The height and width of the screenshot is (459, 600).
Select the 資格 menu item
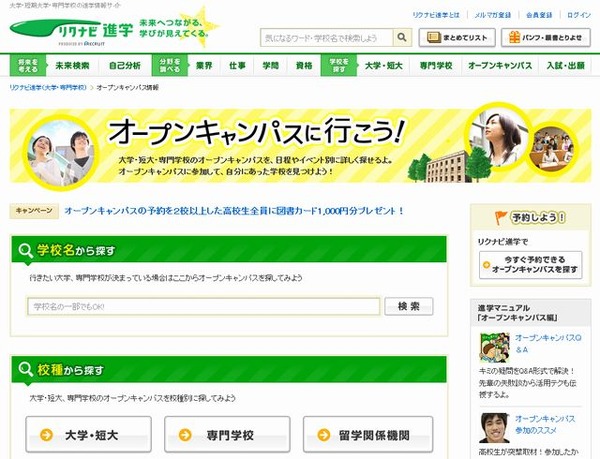pos(304,65)
